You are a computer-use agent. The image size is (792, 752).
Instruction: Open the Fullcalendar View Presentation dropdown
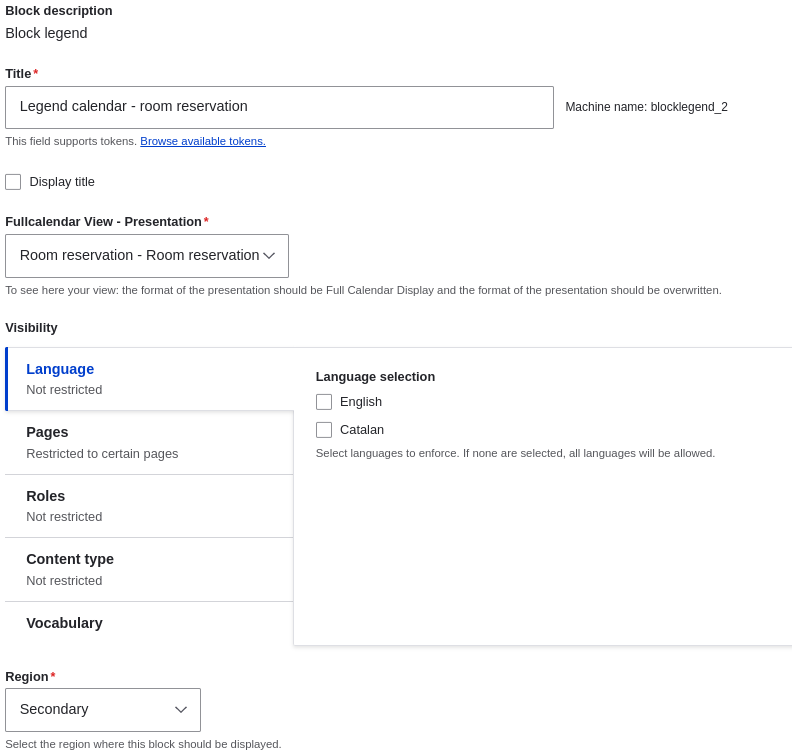coord(147,256)
